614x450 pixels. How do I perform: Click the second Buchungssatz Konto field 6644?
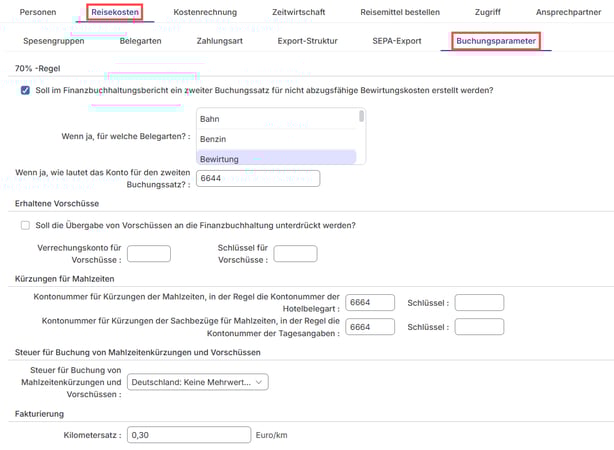pyautogui.click(x=257, y=178)
